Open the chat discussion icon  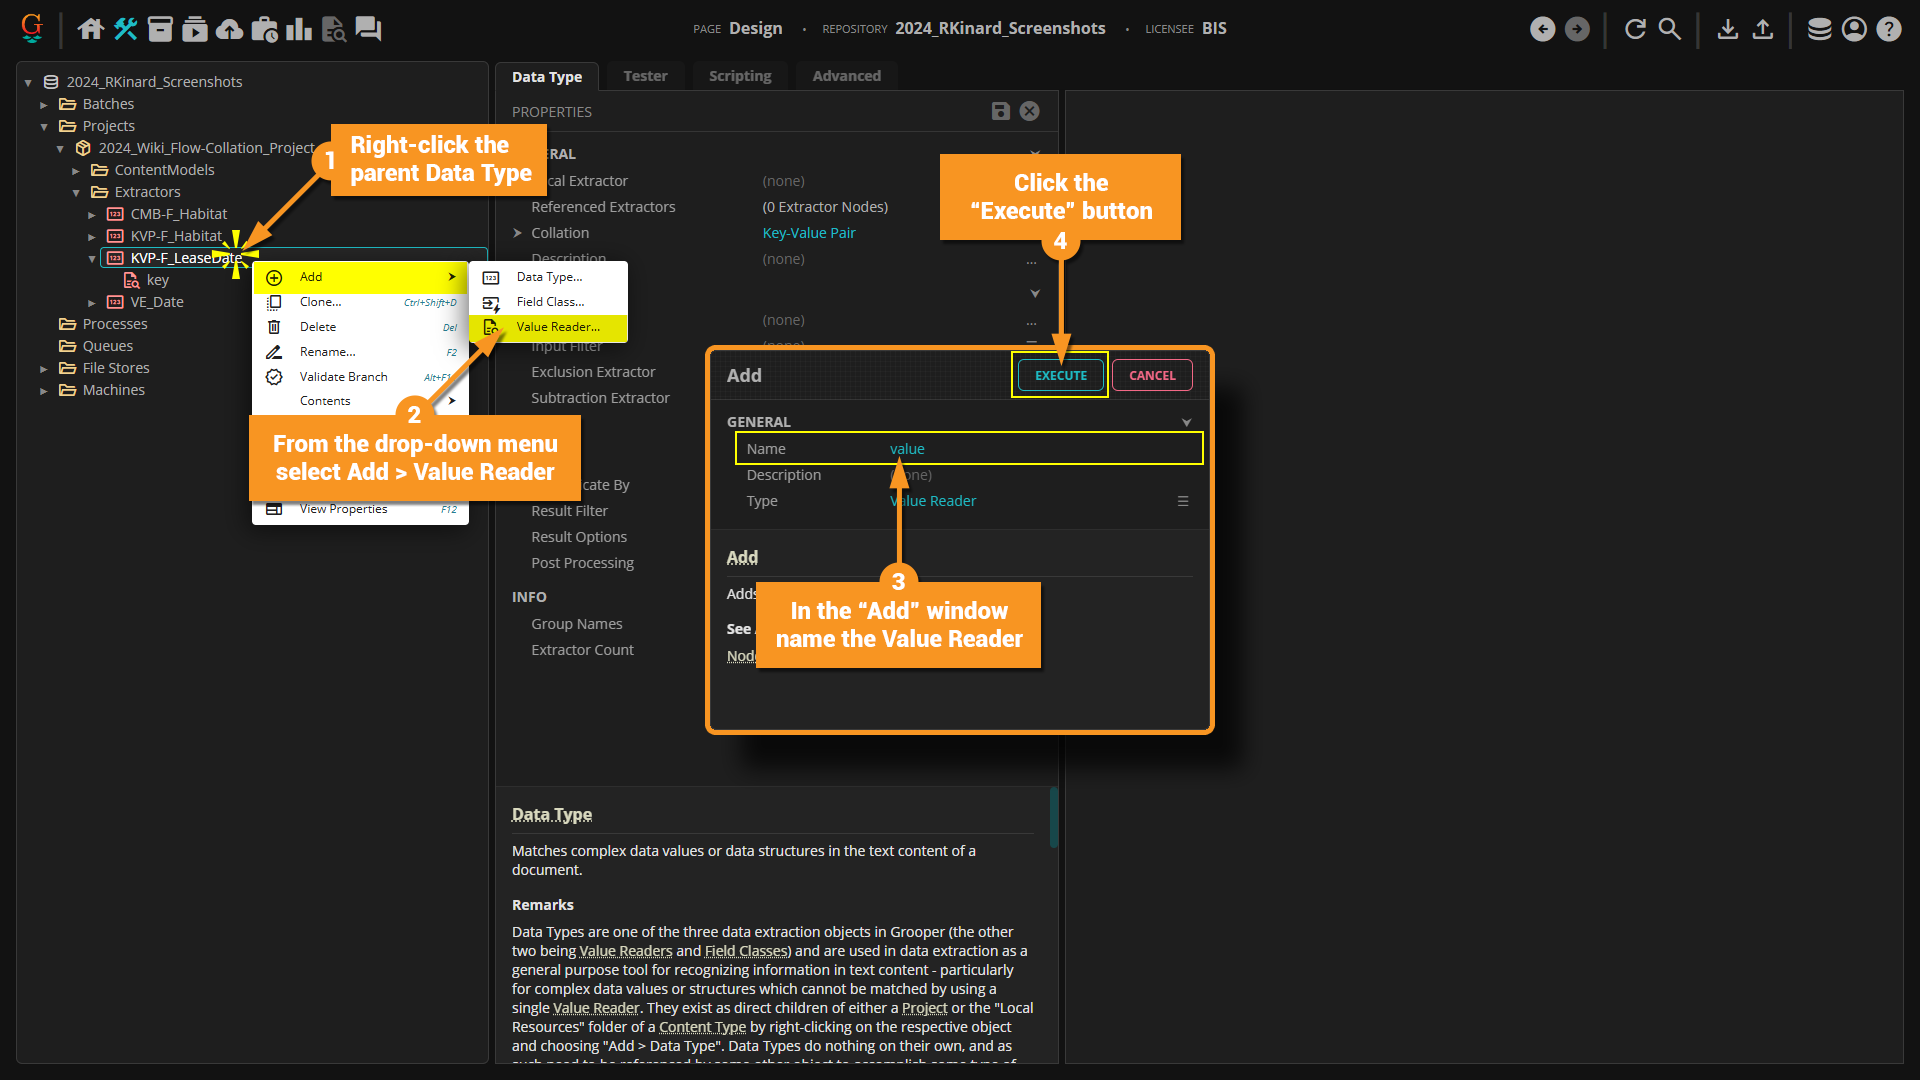(368, 29)
